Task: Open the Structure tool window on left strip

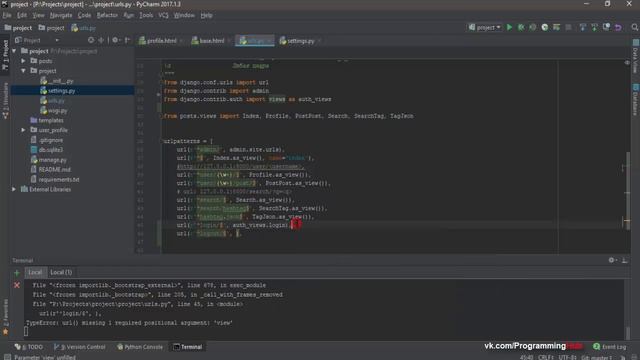Action: pyautogui.click(x=5, y=101)
